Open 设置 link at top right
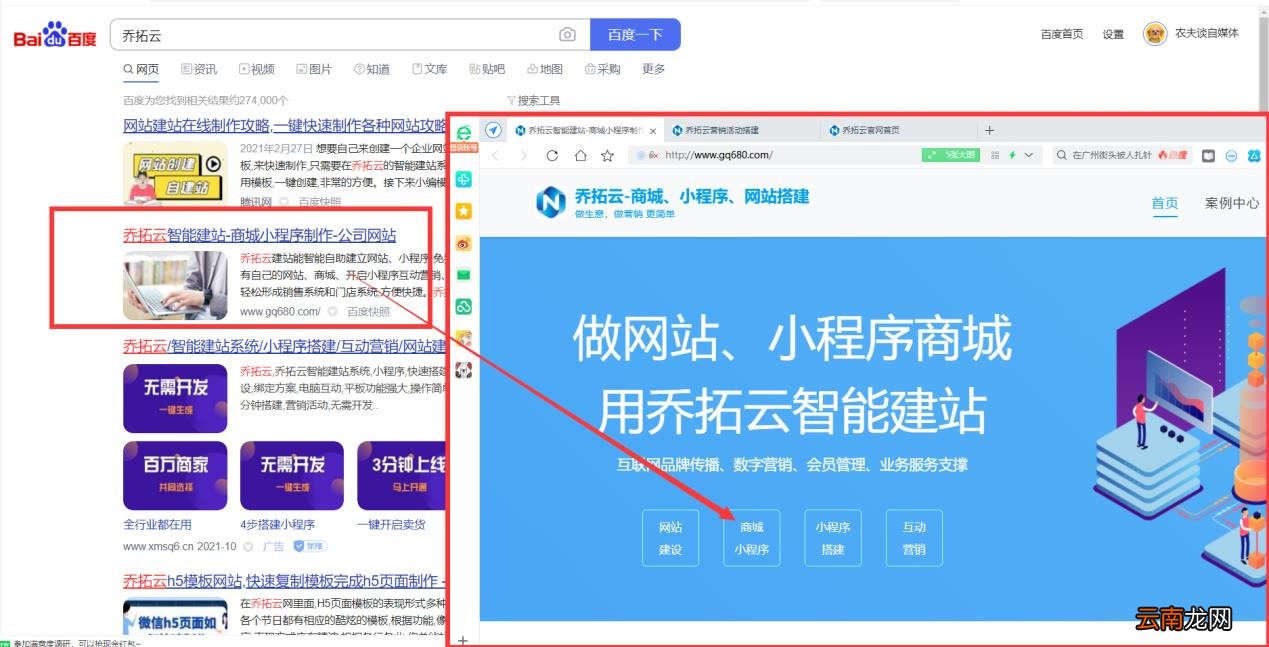The width and height of the screenshot is (1269, 647). click(1113, 34)
